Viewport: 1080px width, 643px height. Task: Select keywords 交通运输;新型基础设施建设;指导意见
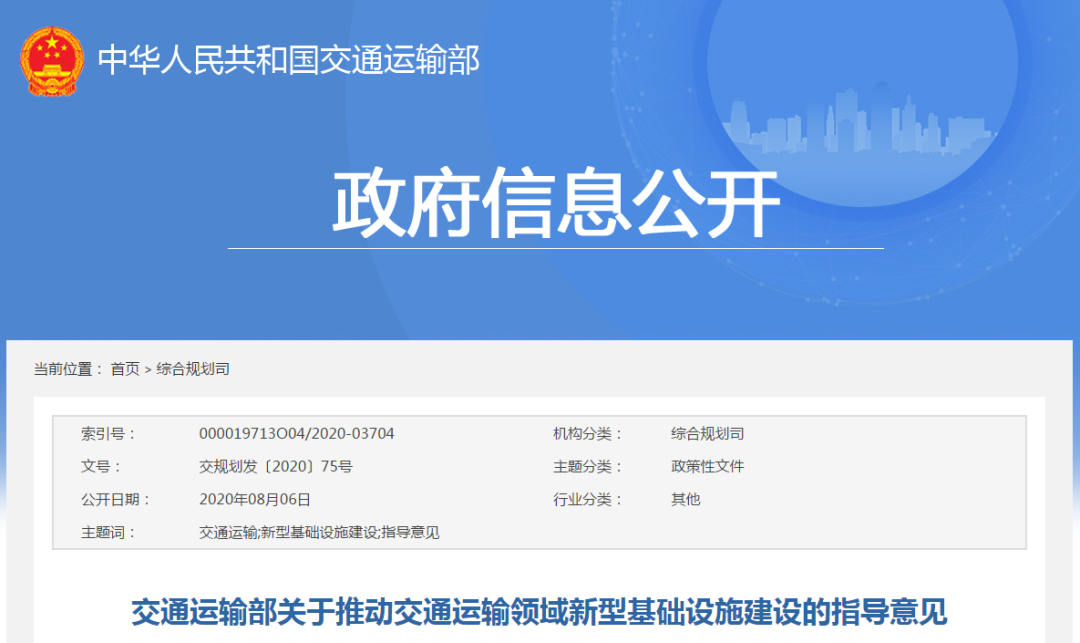pyautogui.click(x=319, y=532)
